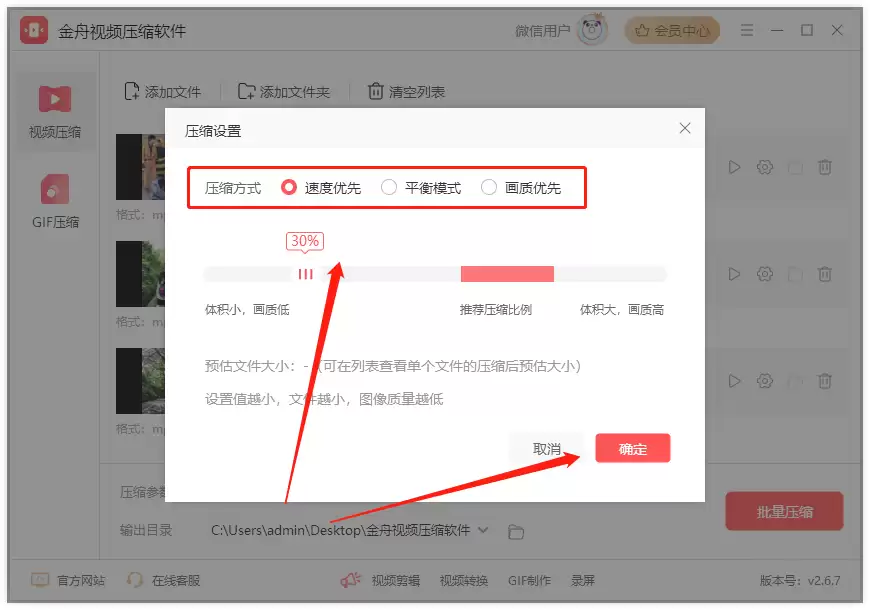Screen dimensions: 870x610
Task: Select 画质优先 radio option
Action: (488, 188)
